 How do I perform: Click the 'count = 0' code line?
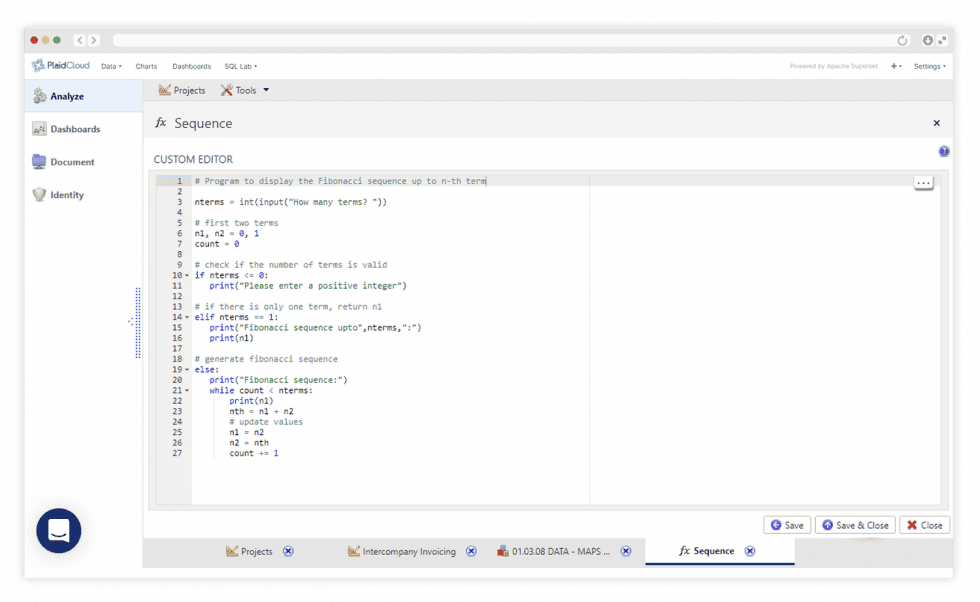[217, 244]
